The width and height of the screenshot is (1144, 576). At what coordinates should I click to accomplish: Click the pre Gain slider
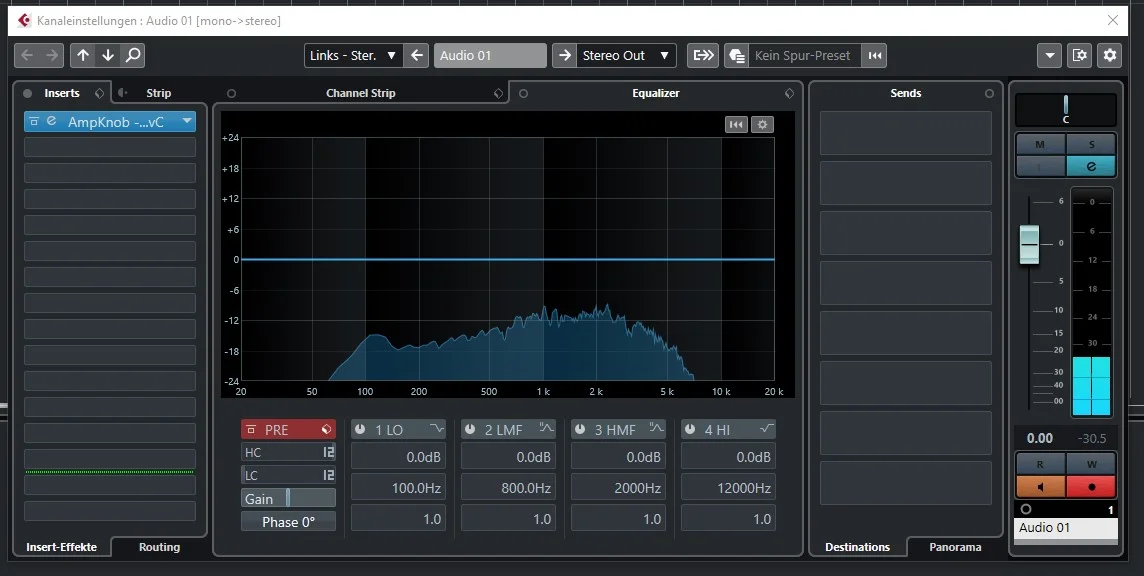pyautogui.click(x=288, y=499)
